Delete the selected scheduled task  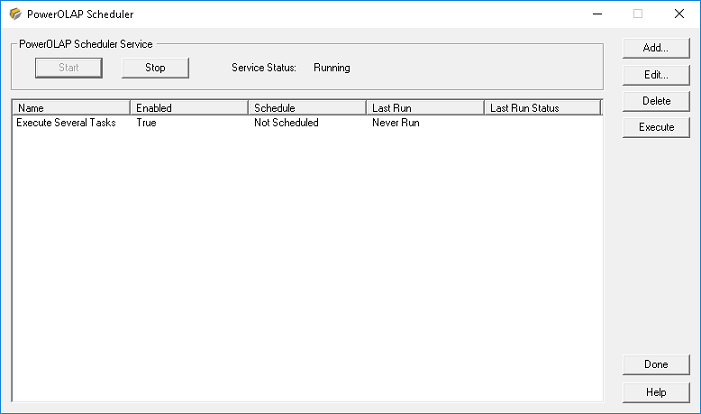click(655, 101)
